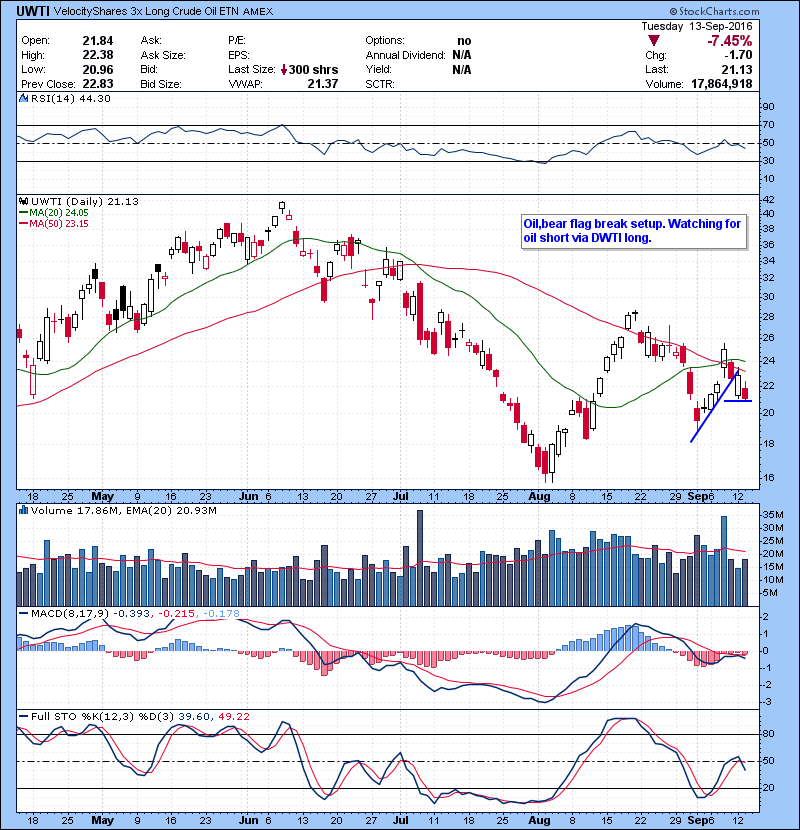Click the stochastic %D value 49.22
This screenshot has height=830, width=800.
pyautogui.click(x=233, y=716)
